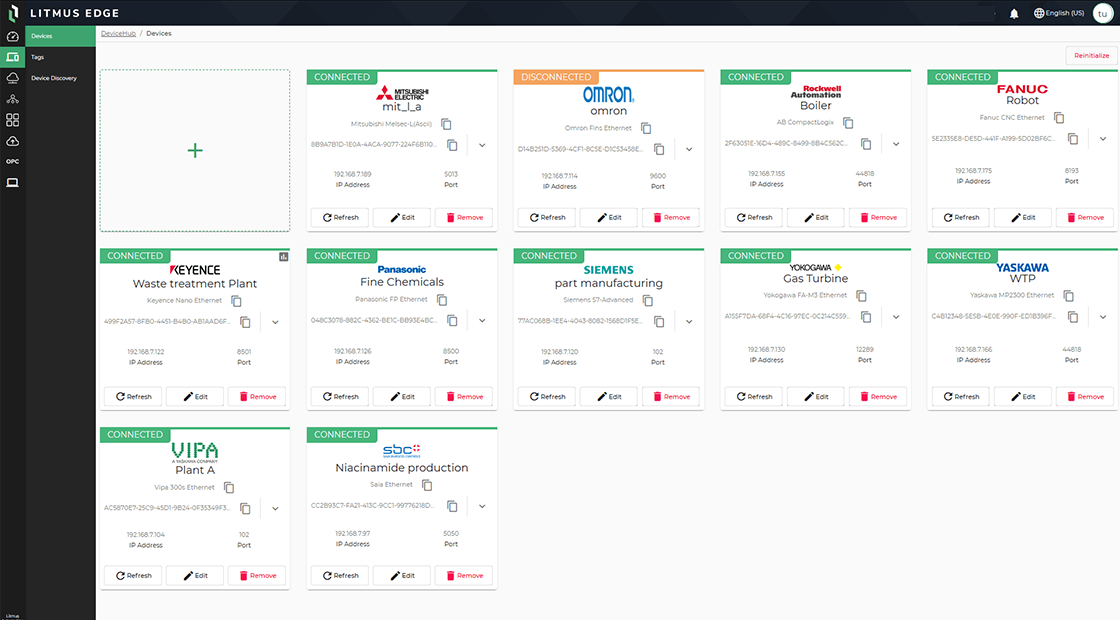Click the Siemens logo on part manufacturing

pos(609,270)
